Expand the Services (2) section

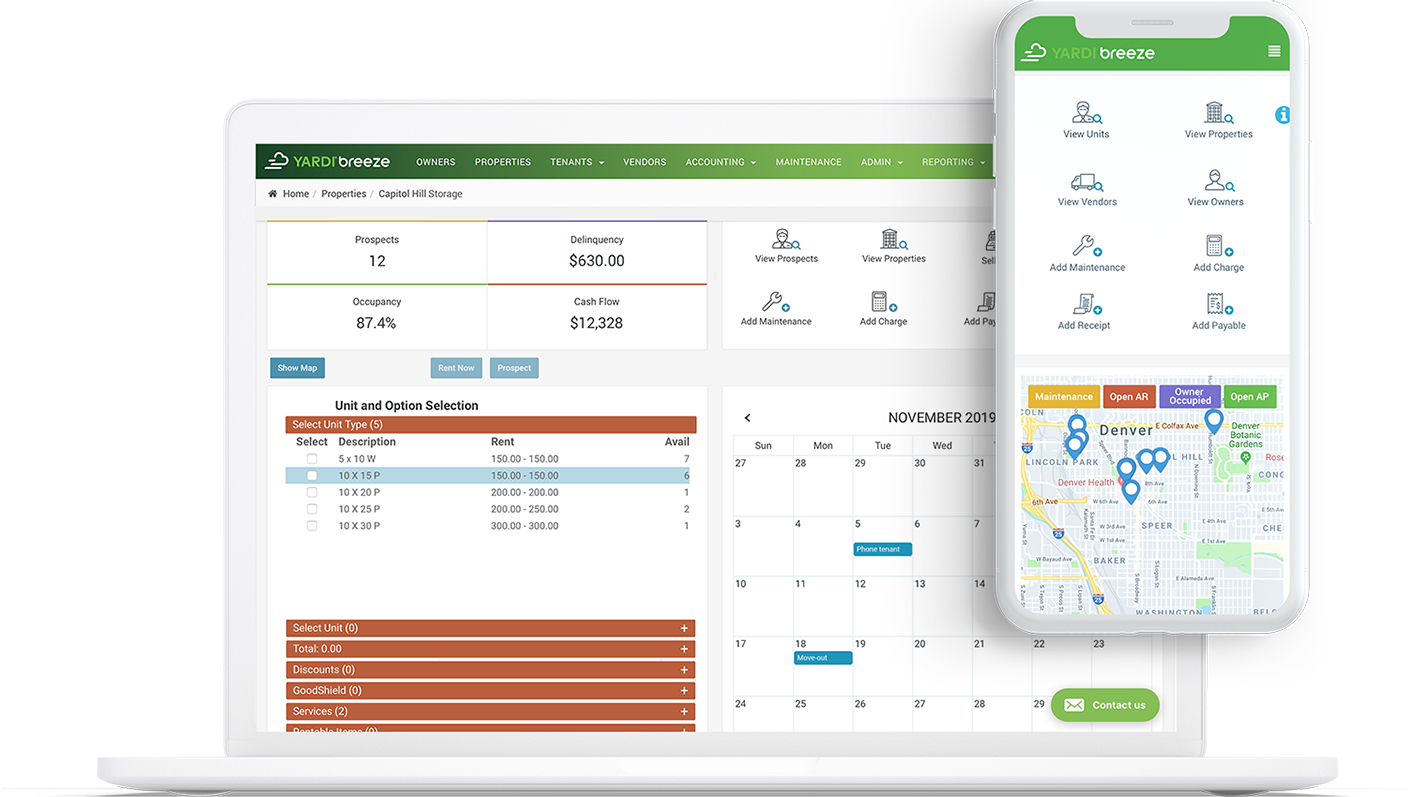click(490, 712)
